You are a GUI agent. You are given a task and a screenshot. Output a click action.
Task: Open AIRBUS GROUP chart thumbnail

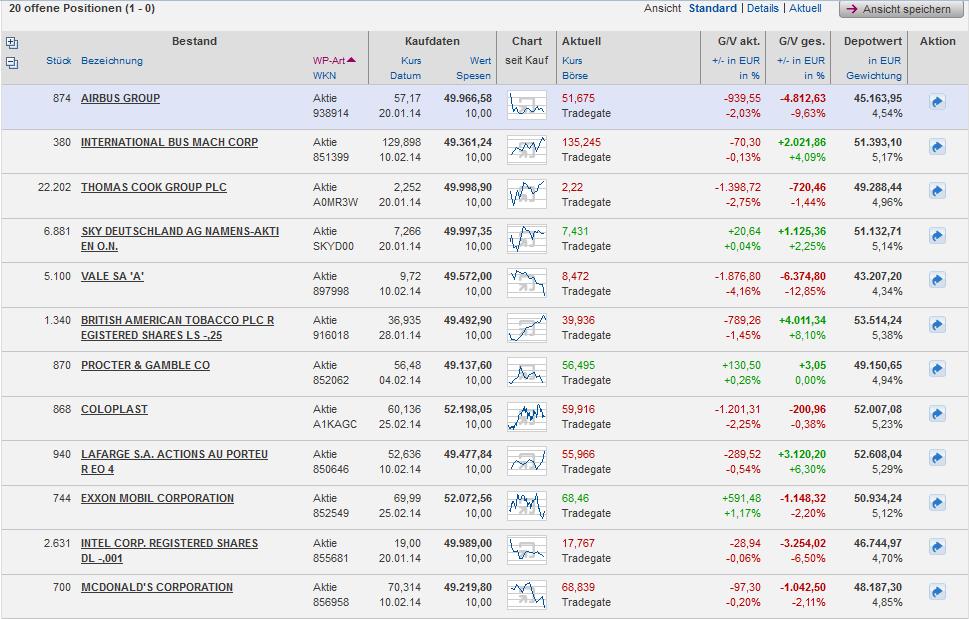tap(527, 105)
